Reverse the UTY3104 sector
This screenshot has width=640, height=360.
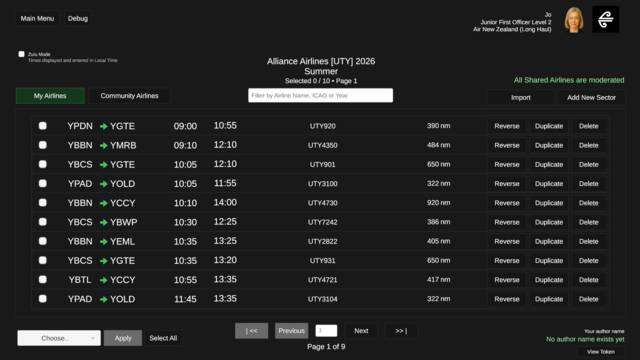(507, 299)
